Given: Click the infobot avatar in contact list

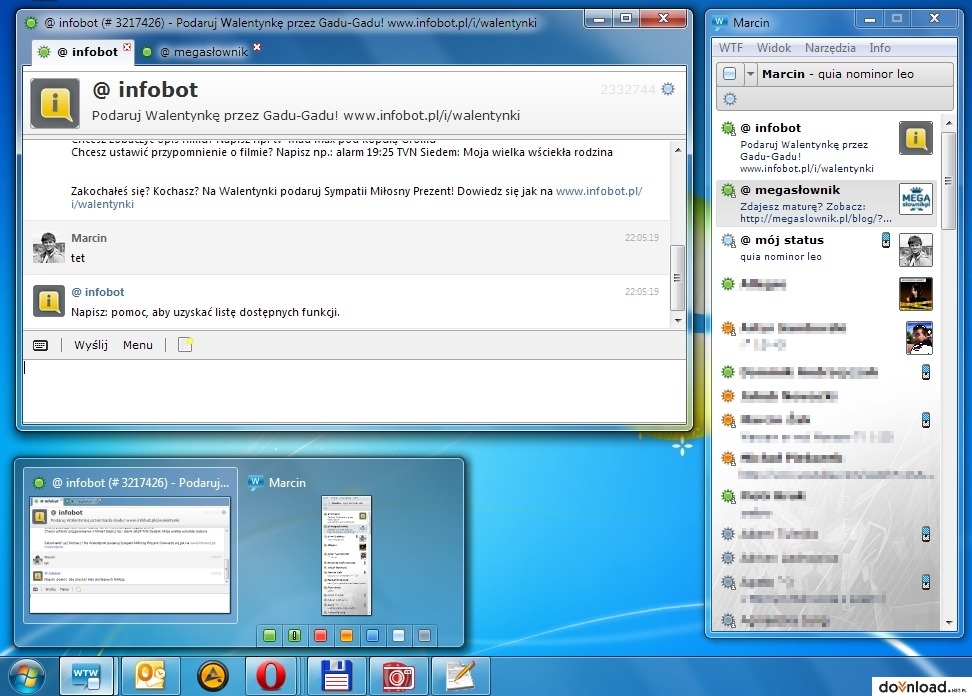Looking at the screenshot, I should pos(916,138).
